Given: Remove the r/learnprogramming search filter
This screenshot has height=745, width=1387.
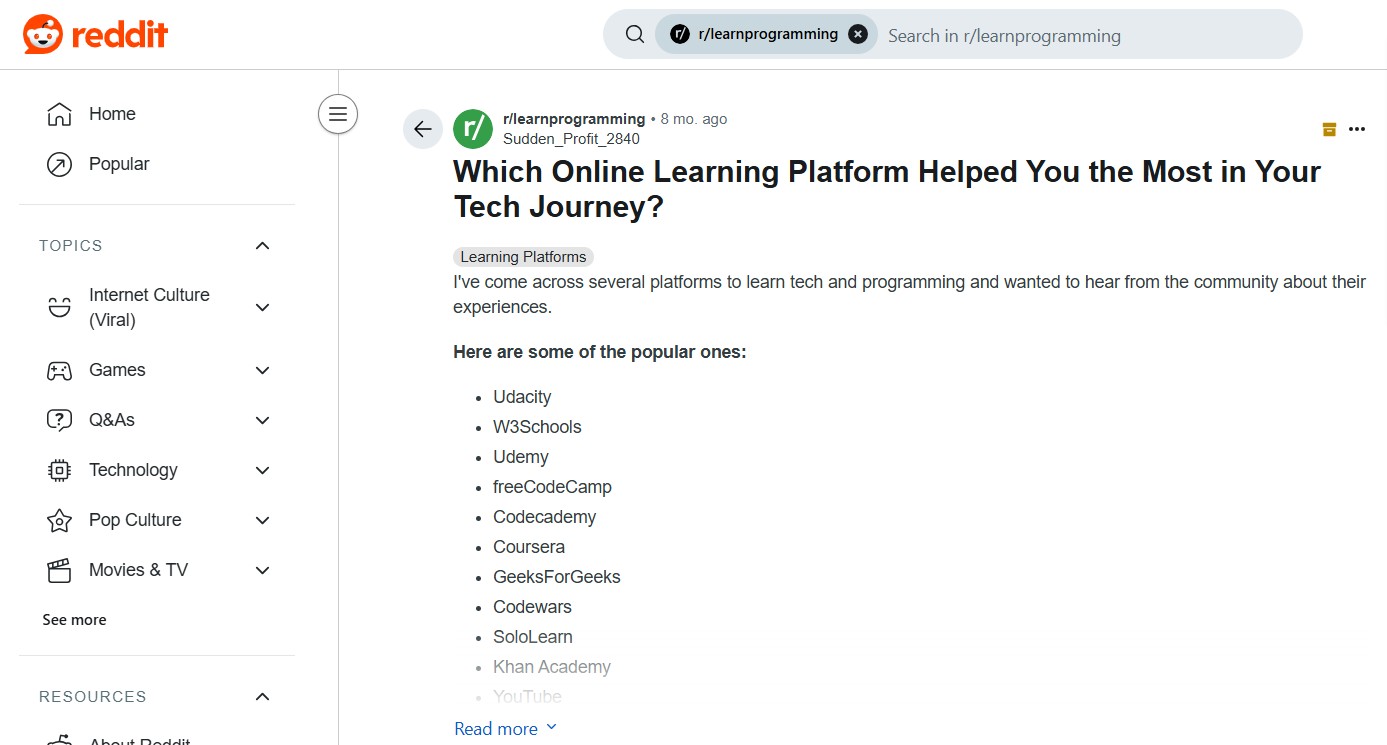Looking at the screenshot, I should click(858, 34).
